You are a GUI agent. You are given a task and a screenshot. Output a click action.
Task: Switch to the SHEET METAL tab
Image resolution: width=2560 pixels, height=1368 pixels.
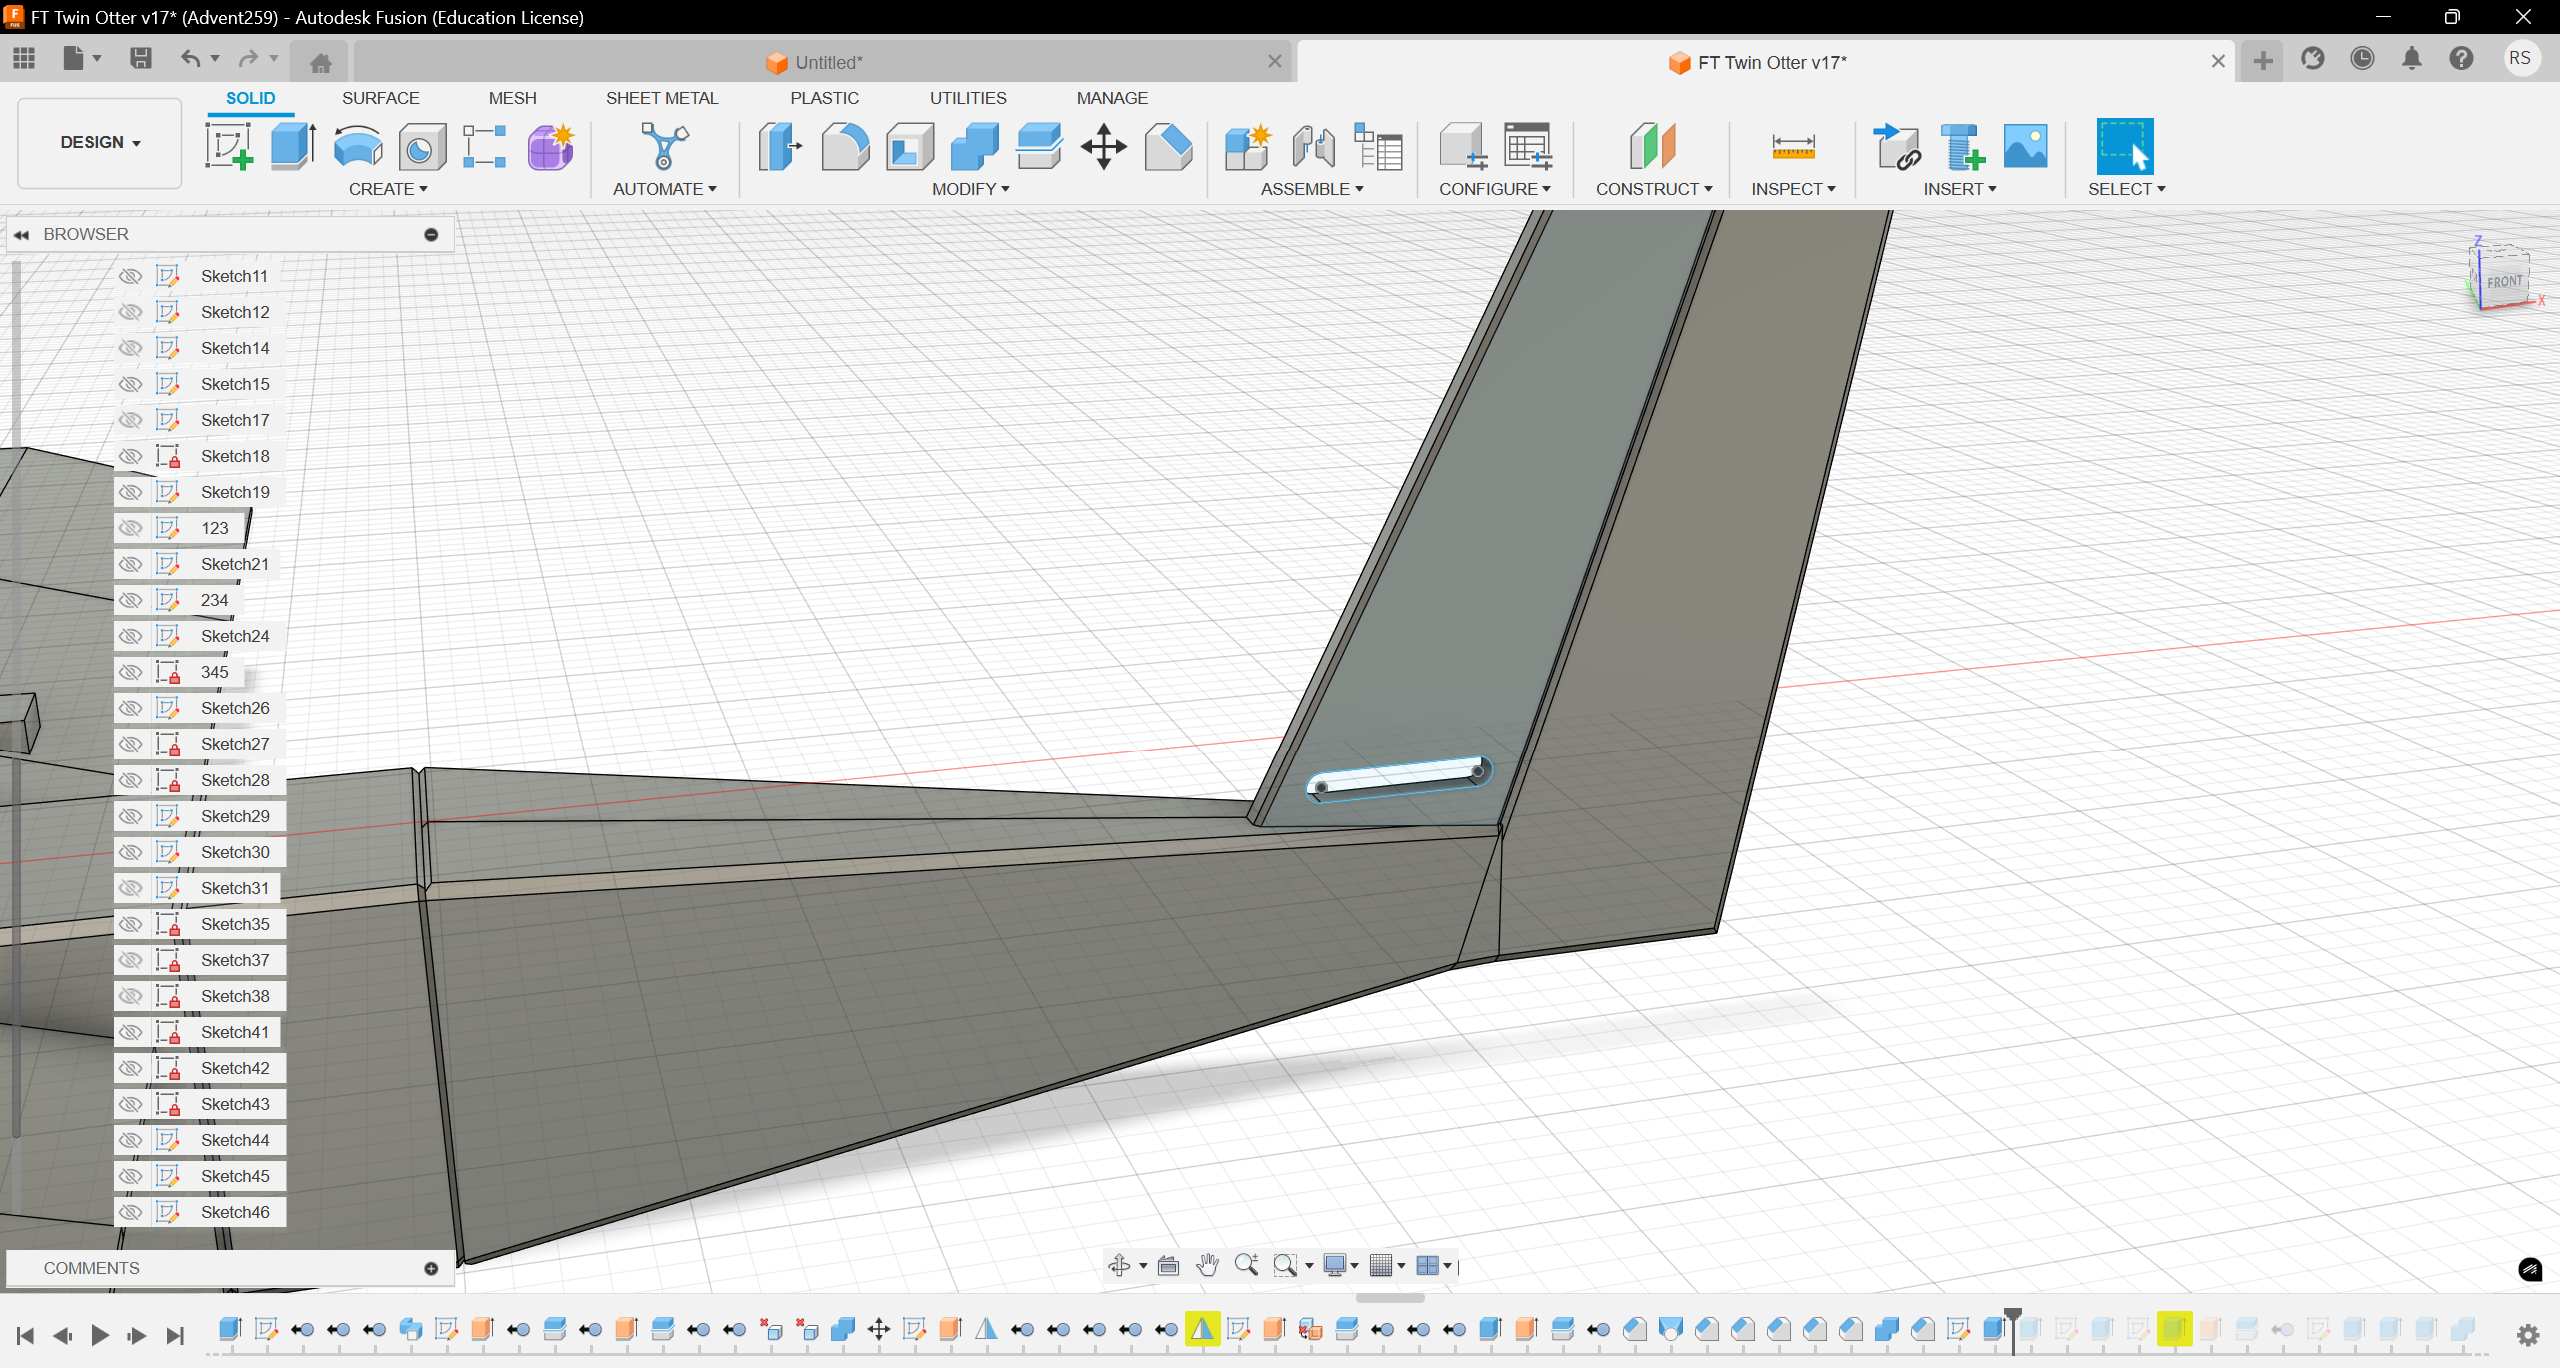[661, 98]
